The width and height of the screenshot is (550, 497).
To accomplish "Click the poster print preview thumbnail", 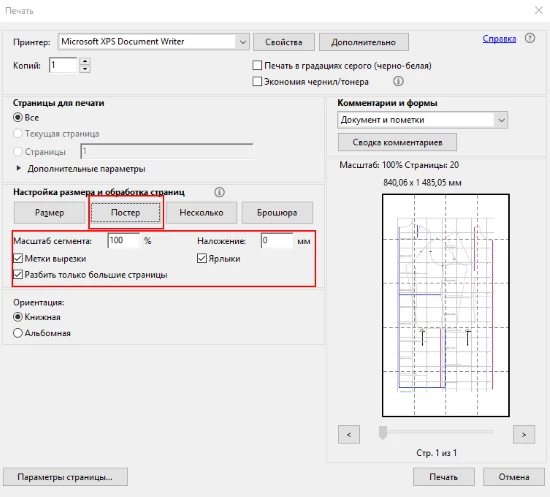I will pos(446,305).
